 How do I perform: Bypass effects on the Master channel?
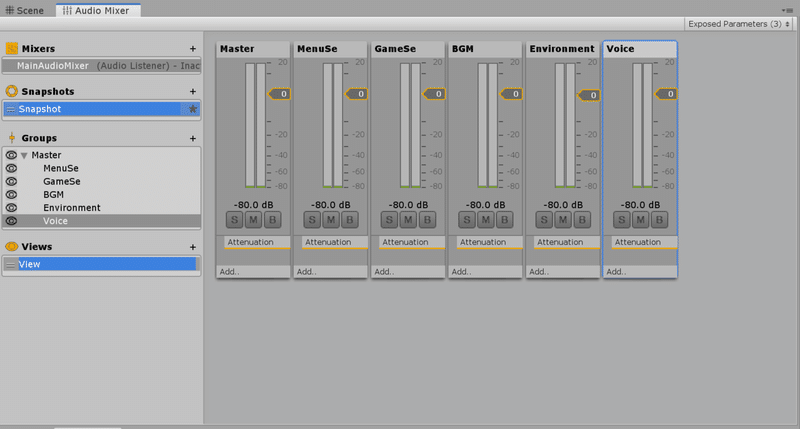tap(272, 220)
